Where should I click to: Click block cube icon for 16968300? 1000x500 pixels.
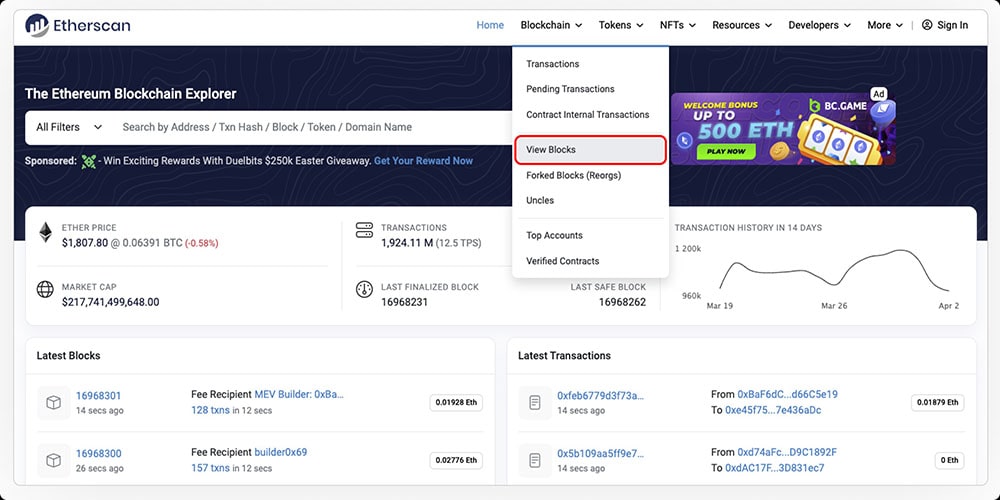tap(55, 460)
